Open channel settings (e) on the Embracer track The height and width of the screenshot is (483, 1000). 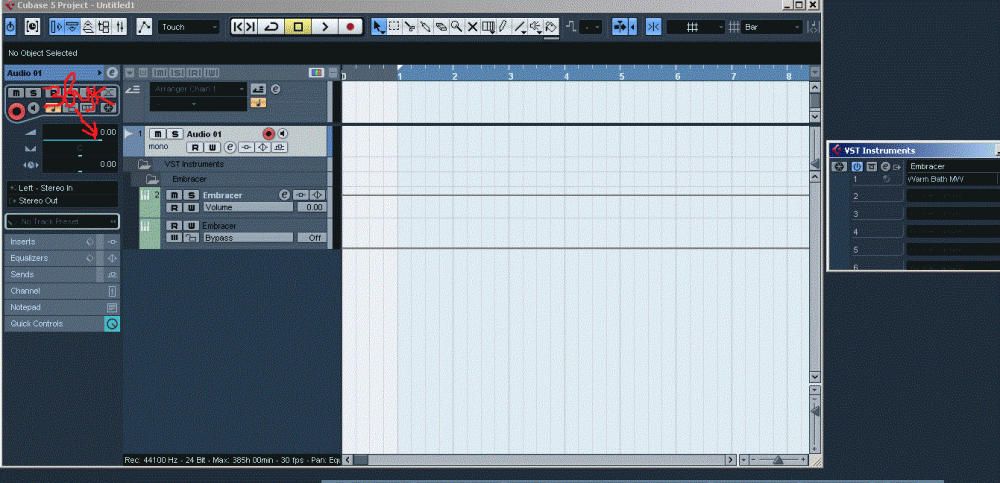[284, 194]
